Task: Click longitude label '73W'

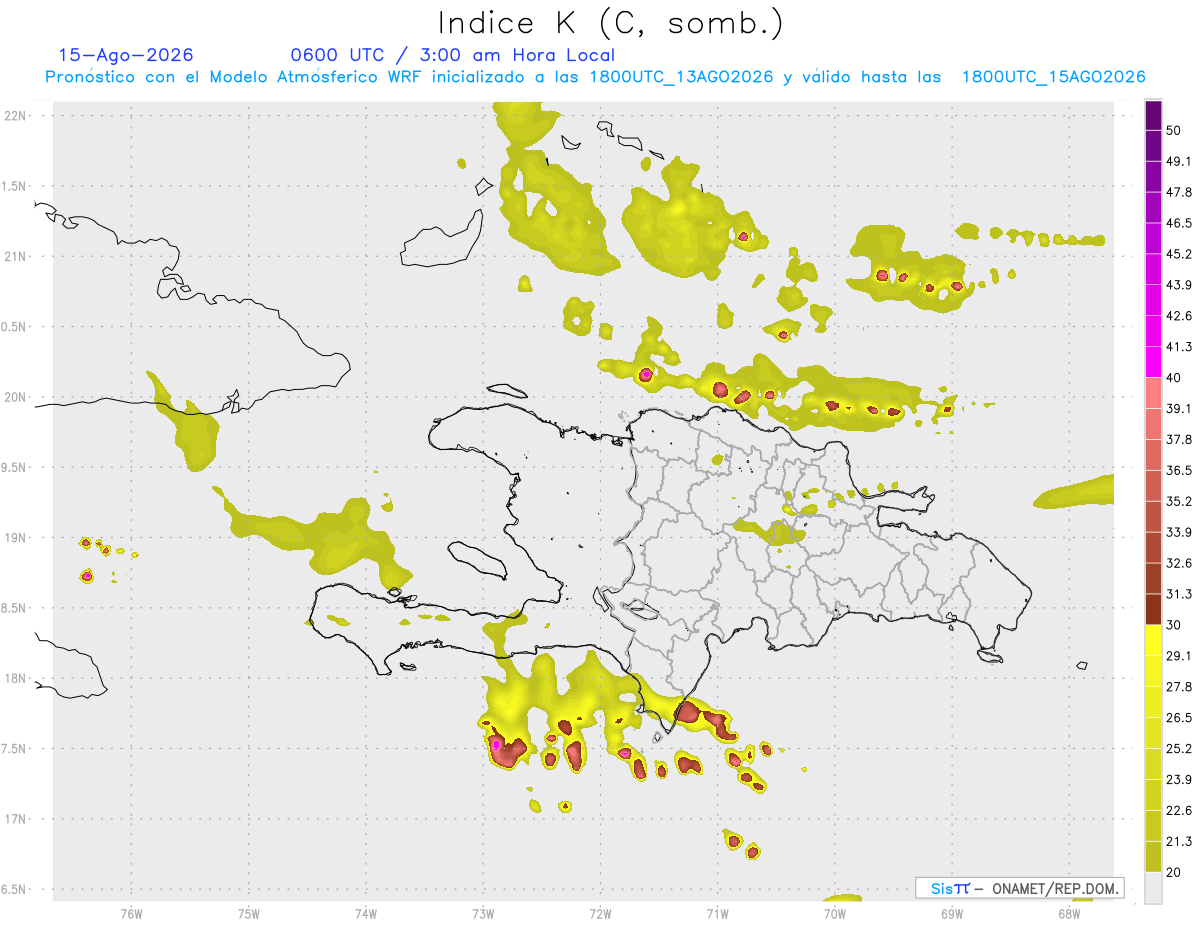Action: click(x=483, y=913)
